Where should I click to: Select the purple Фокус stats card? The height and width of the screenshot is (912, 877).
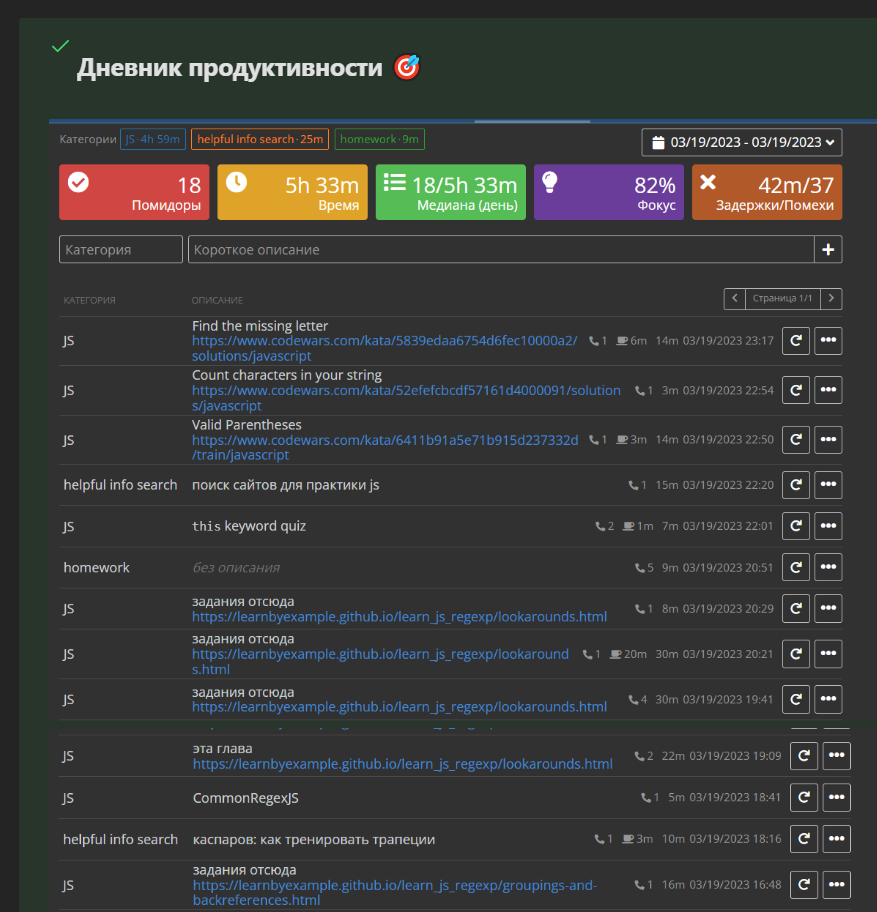(608, 193)
